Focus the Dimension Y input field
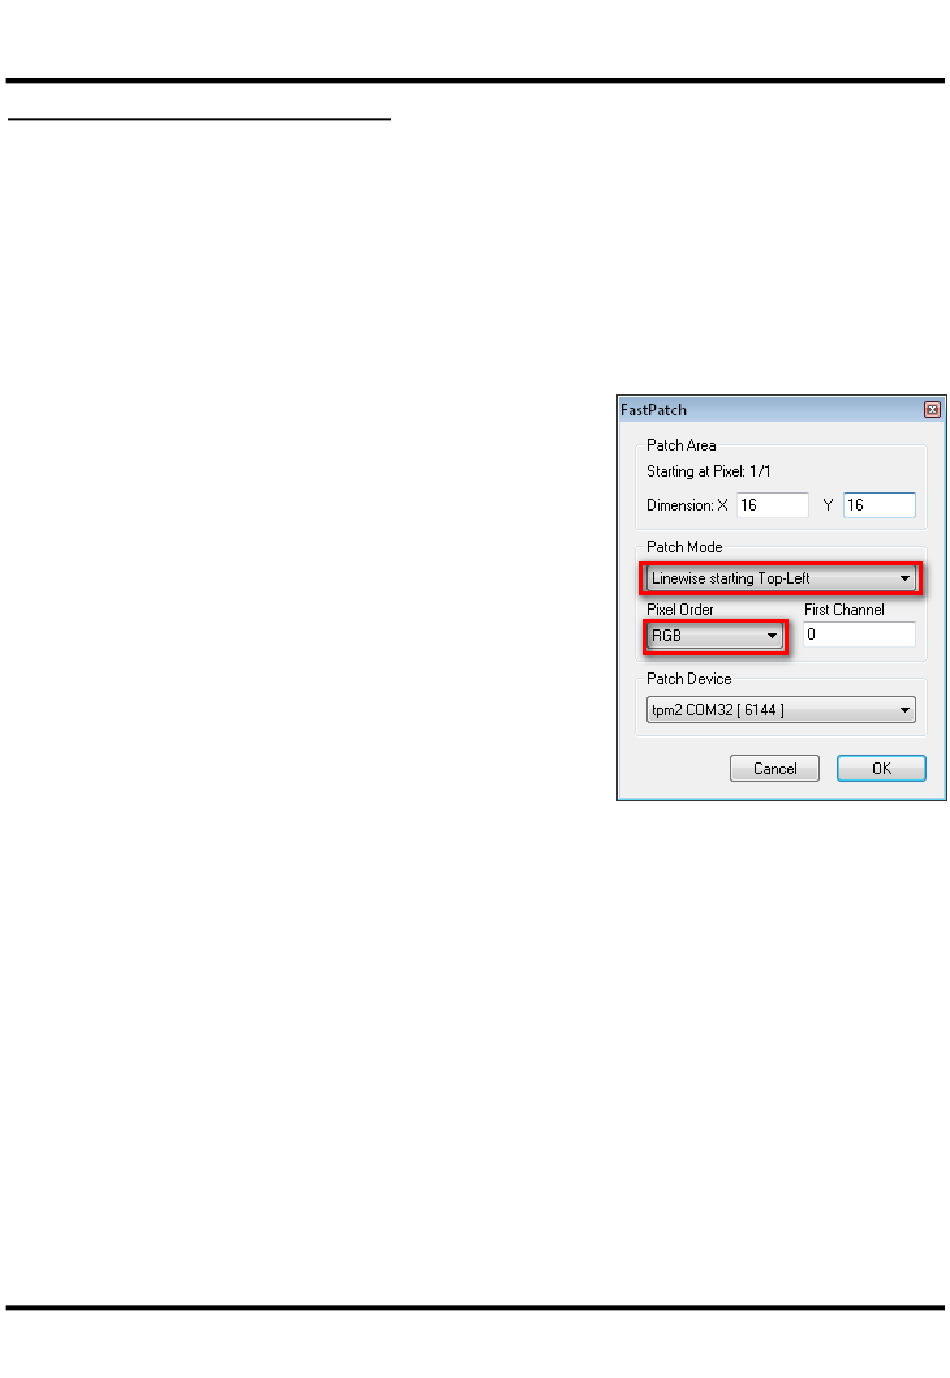Image resolution: width=950 pixels, height=1378 pixels. click(x=879, y=505)
